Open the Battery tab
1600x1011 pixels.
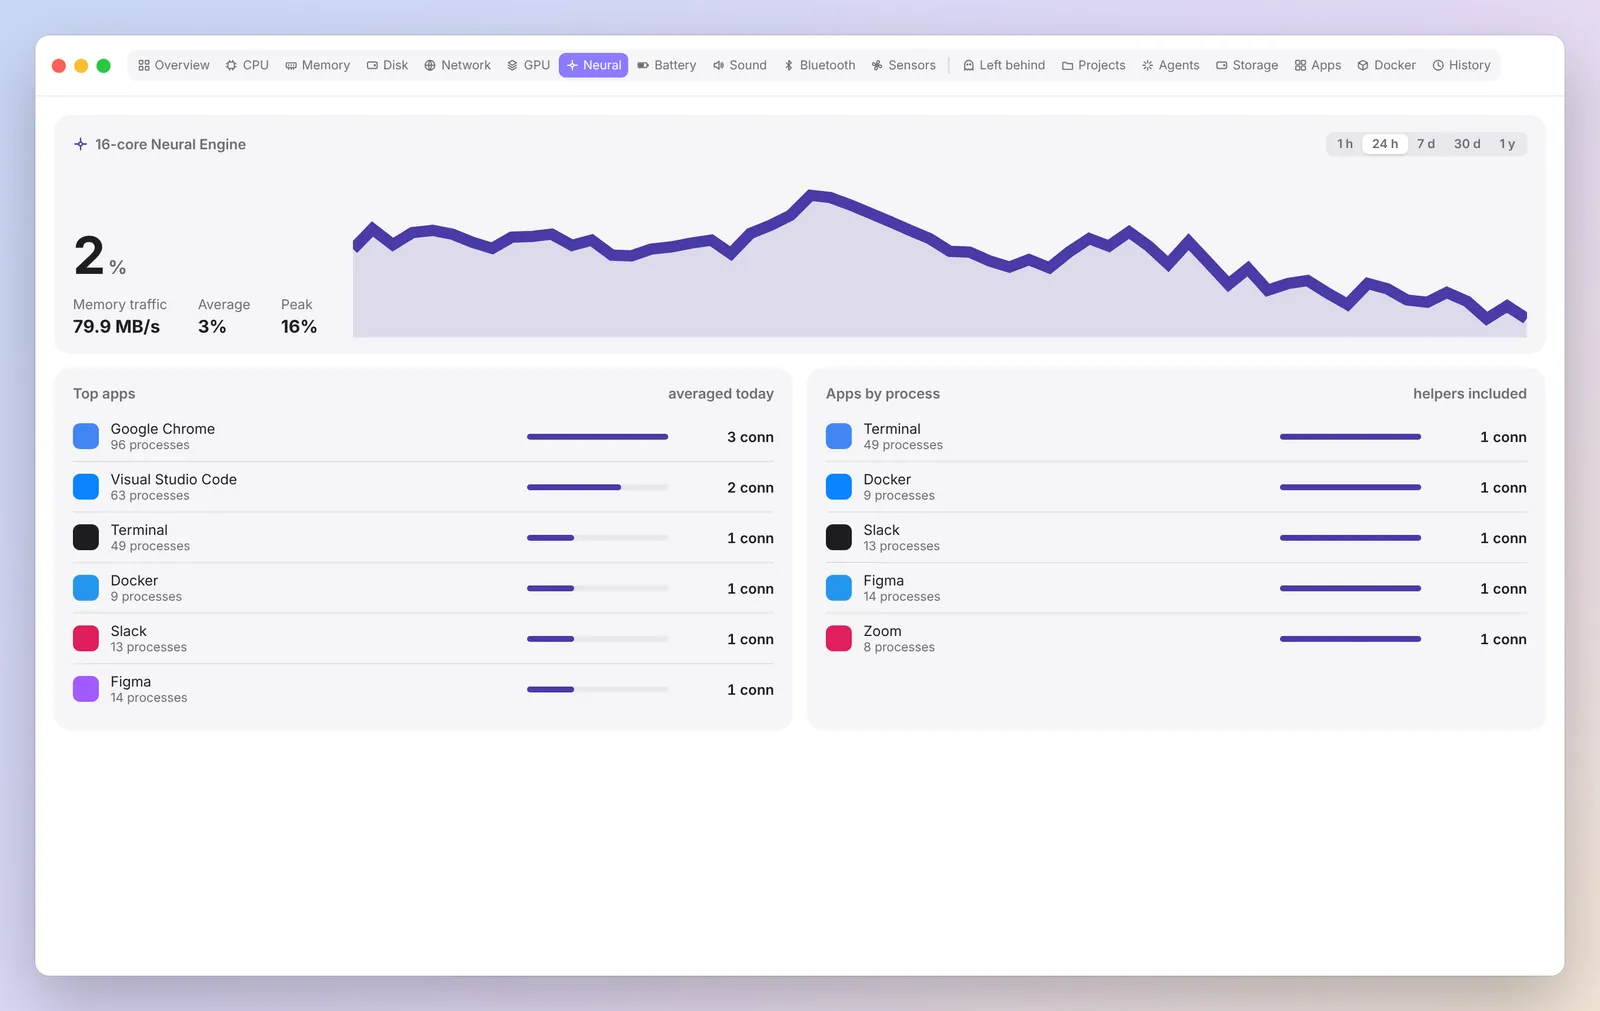click(667, 65)
